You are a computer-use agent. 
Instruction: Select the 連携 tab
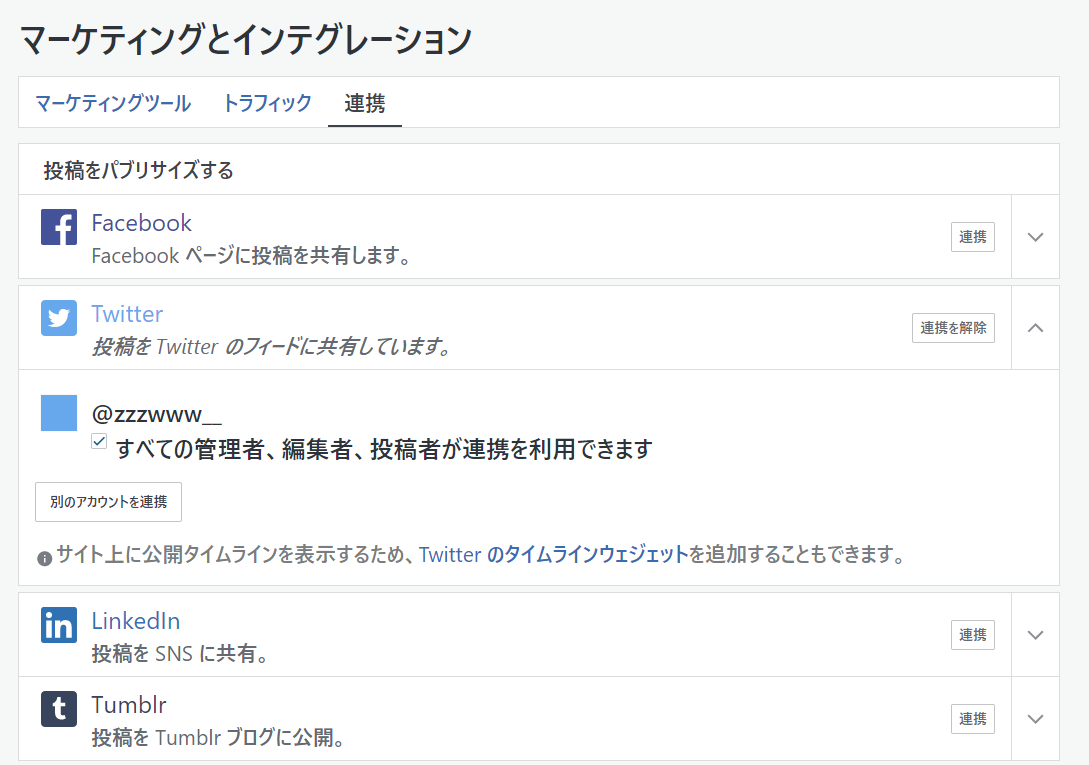tap(365, 104)
